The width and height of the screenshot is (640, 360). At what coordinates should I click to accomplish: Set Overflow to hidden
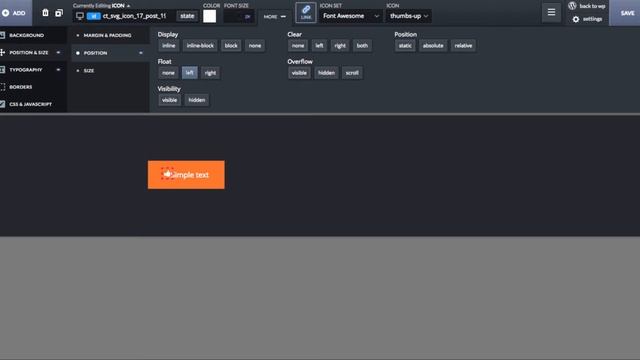point(327,73)
